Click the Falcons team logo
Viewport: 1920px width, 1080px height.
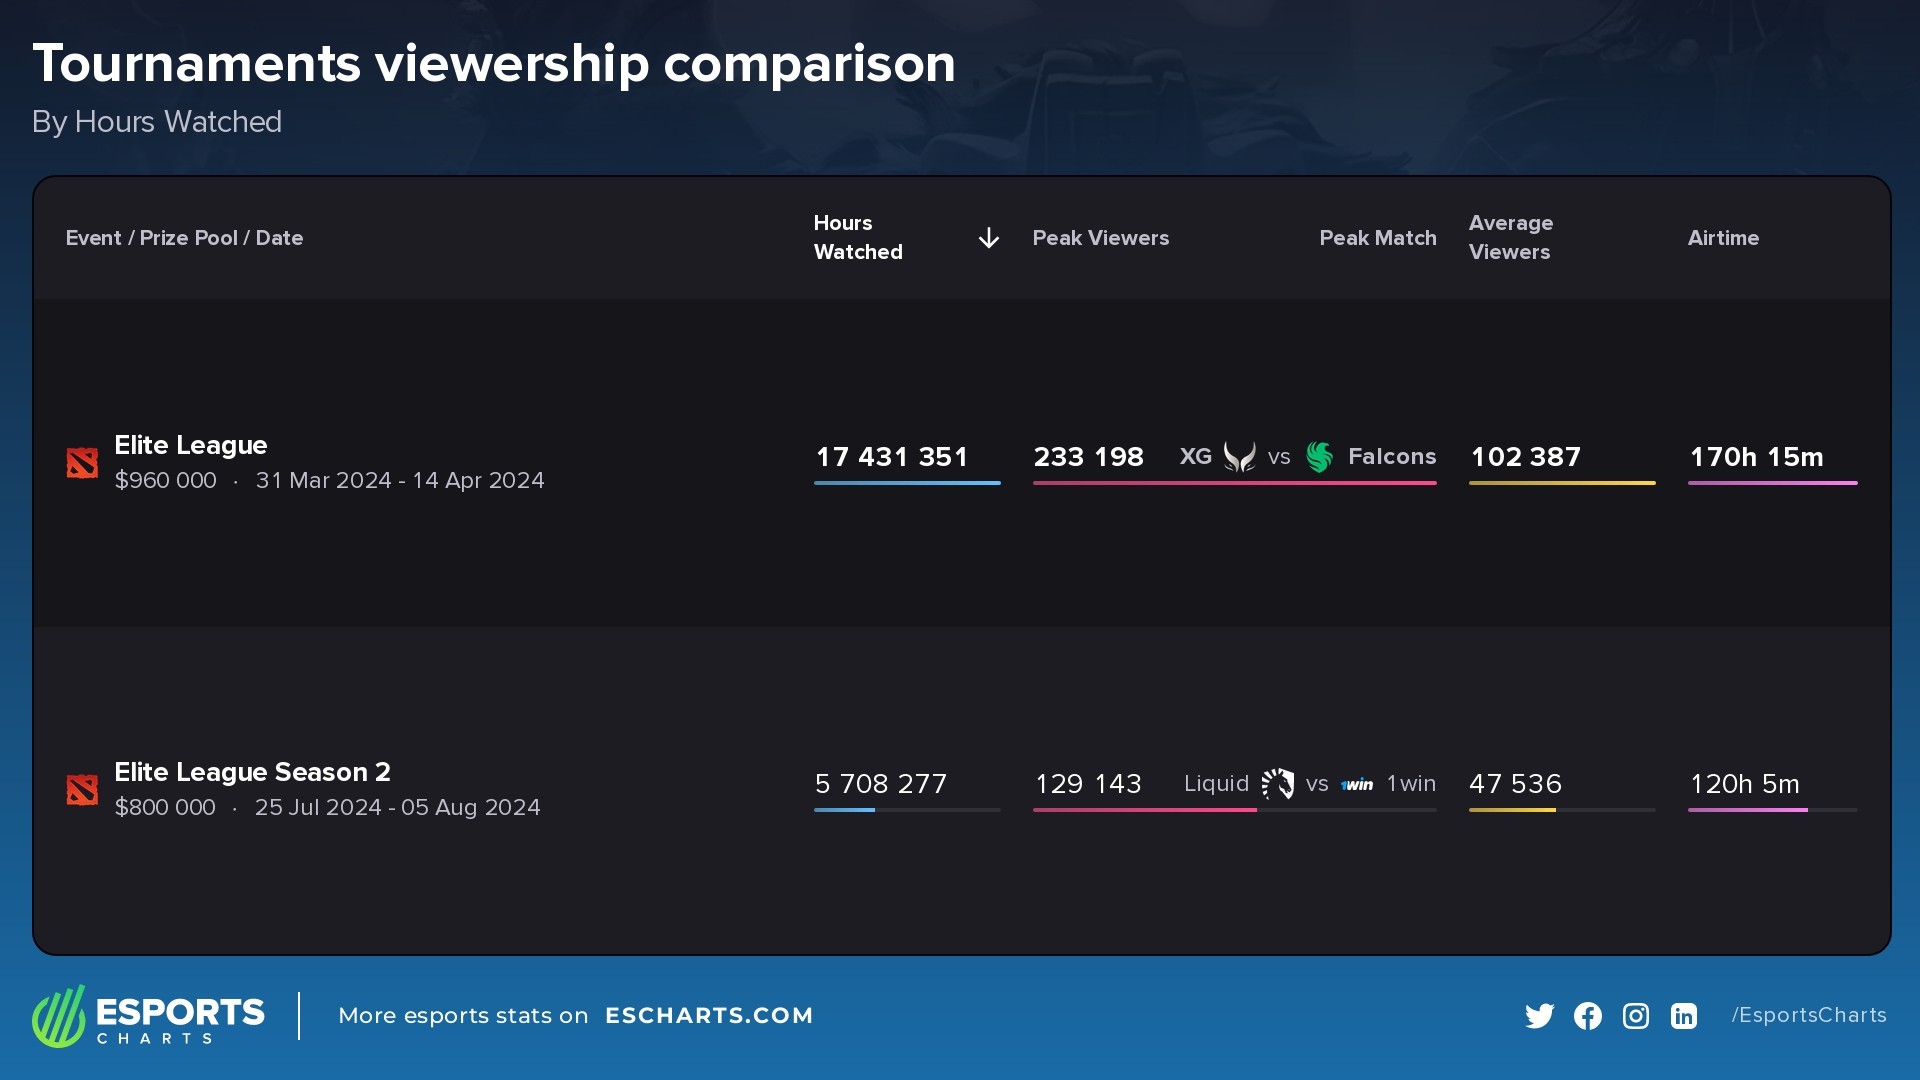click(1320, 457)
